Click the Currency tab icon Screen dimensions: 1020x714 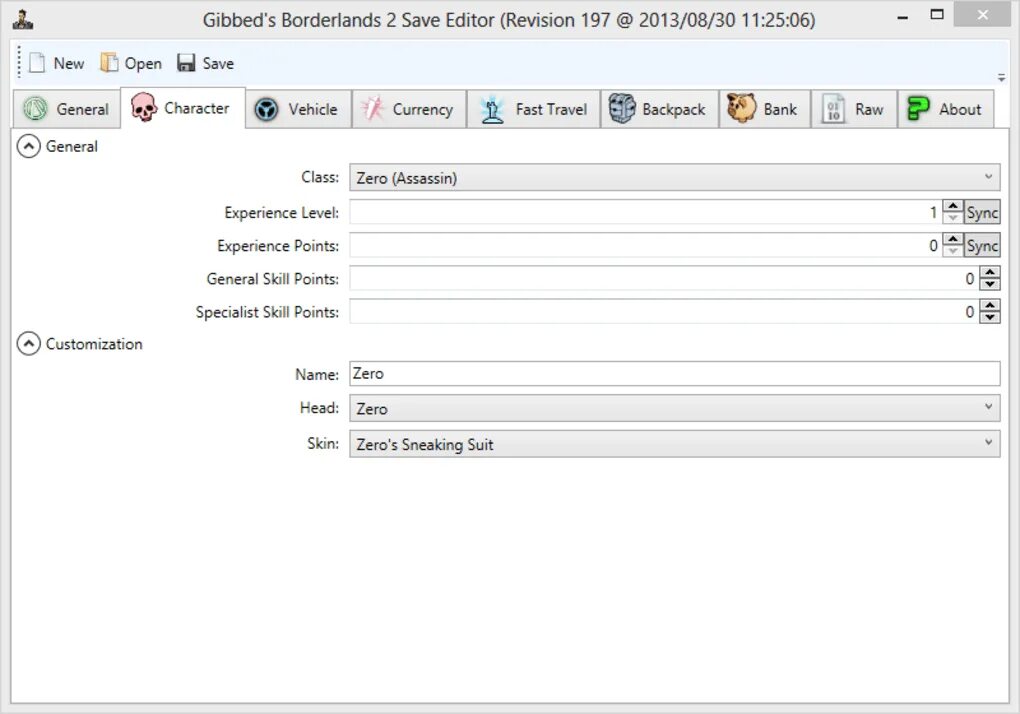pos(372,109)
